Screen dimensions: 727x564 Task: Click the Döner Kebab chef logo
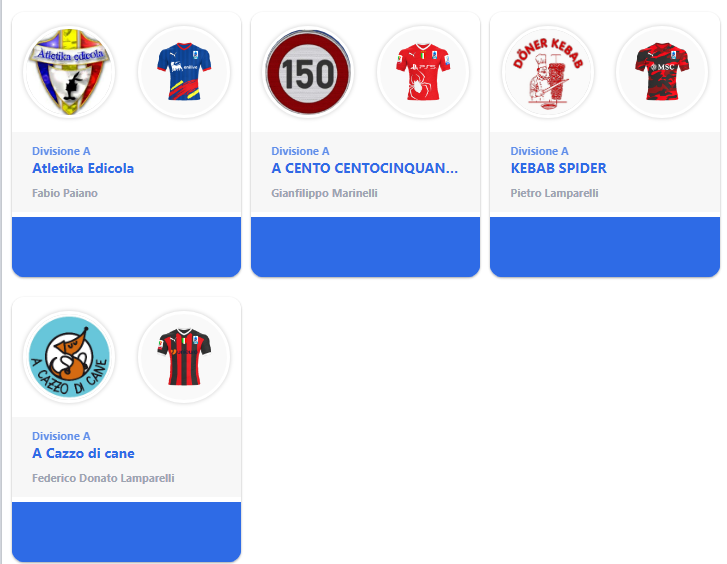(548, 72)
